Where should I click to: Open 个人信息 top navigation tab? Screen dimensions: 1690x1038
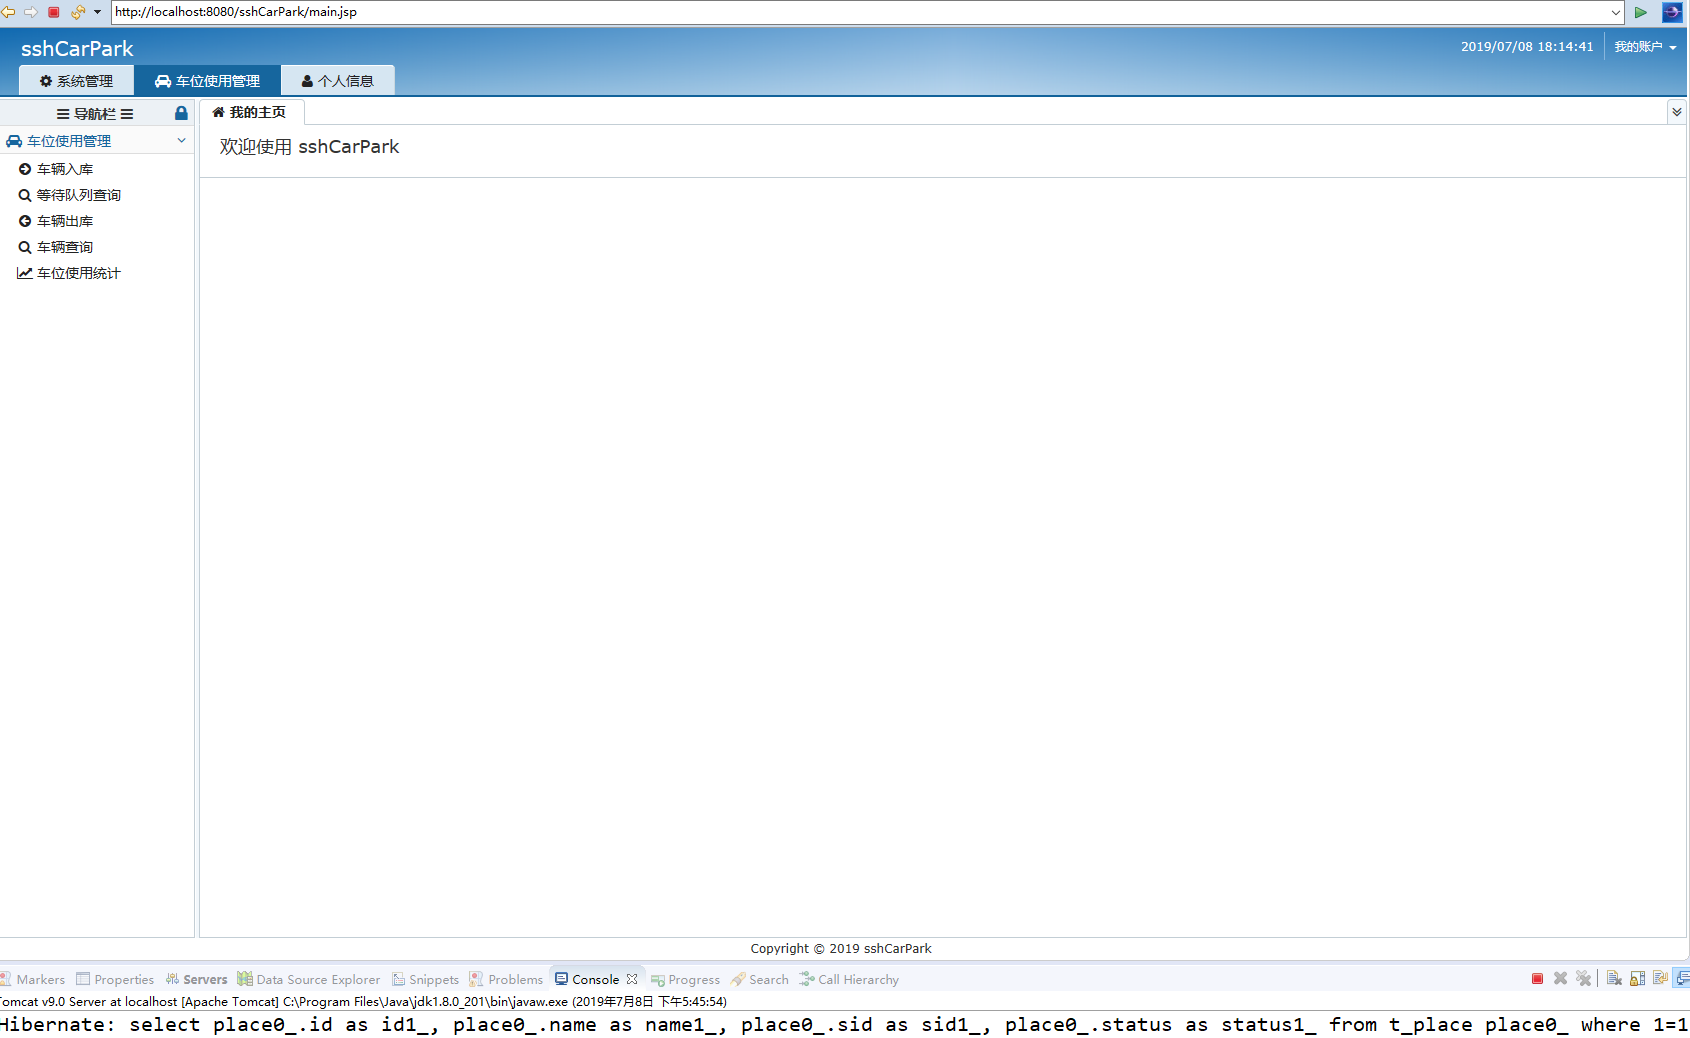click(x=338, y=81)
